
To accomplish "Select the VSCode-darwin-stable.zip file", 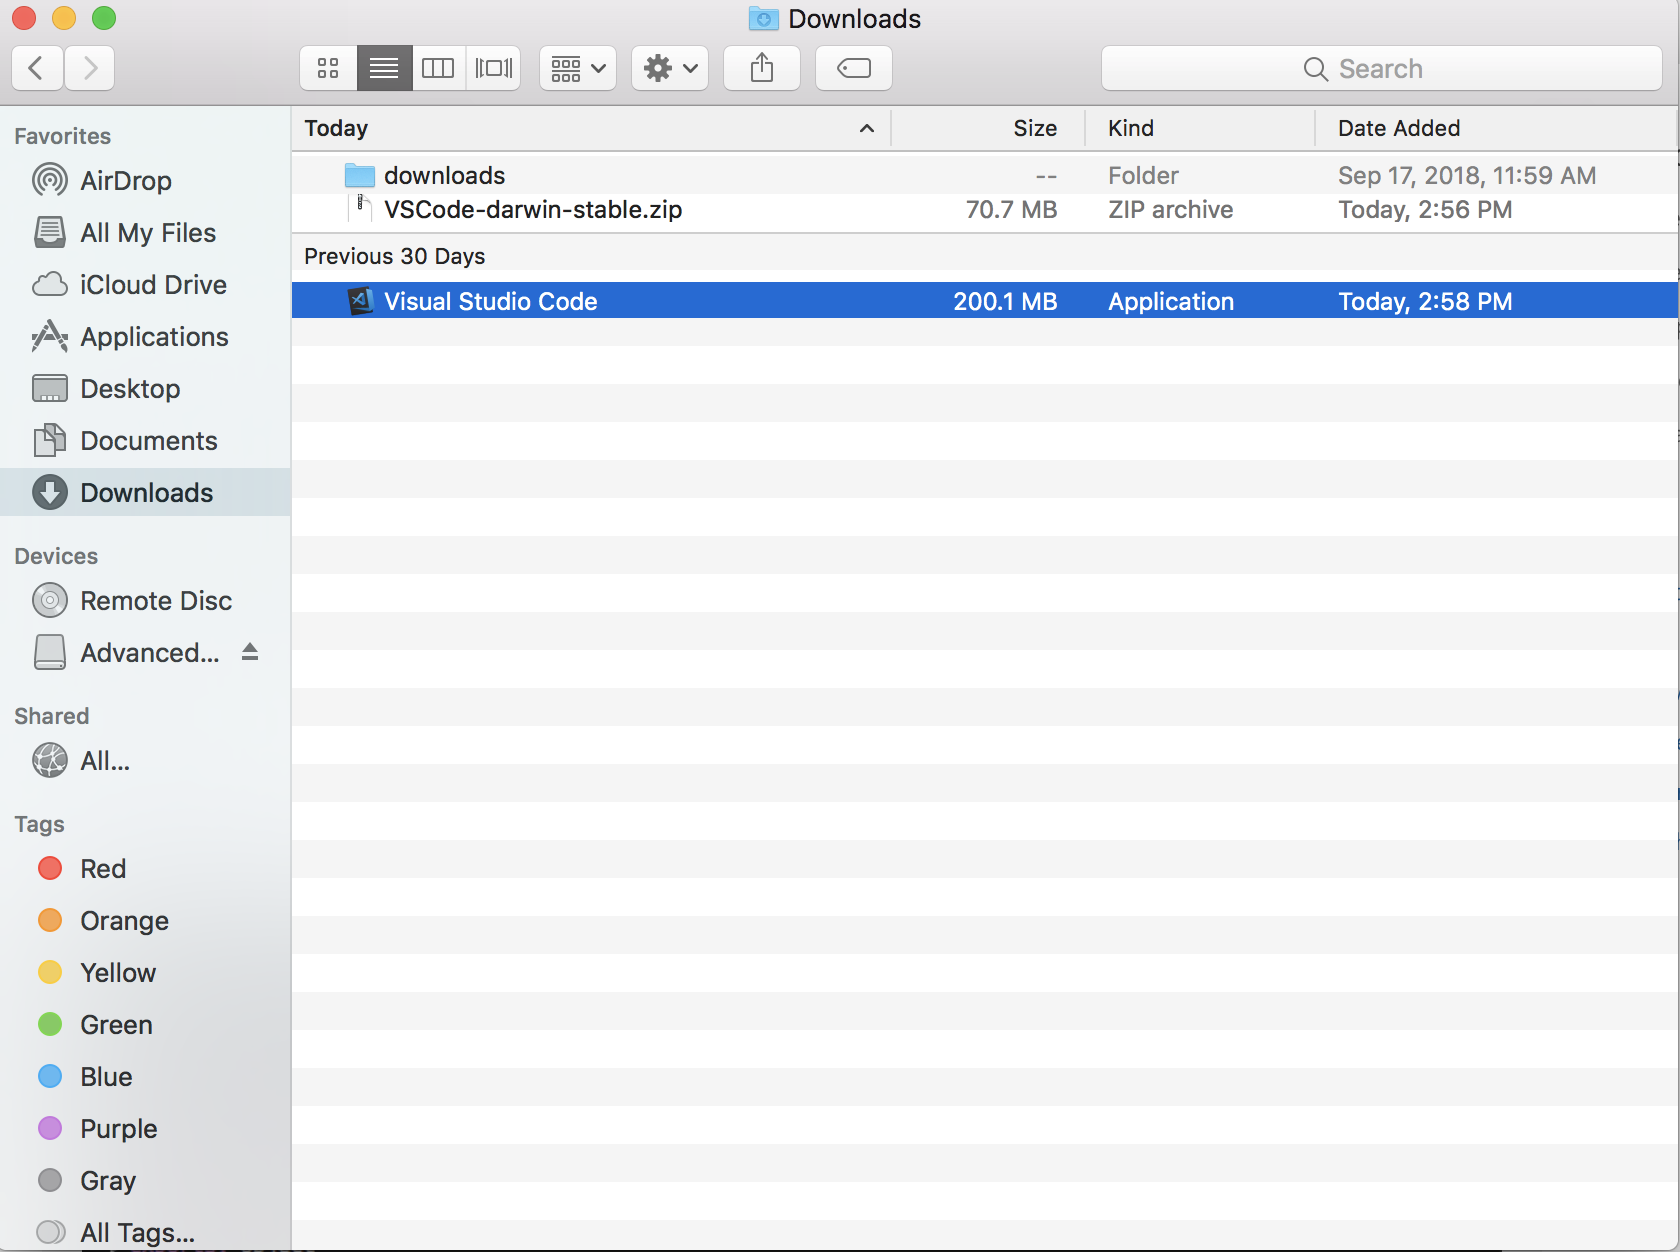I will [x=532, y=210].
